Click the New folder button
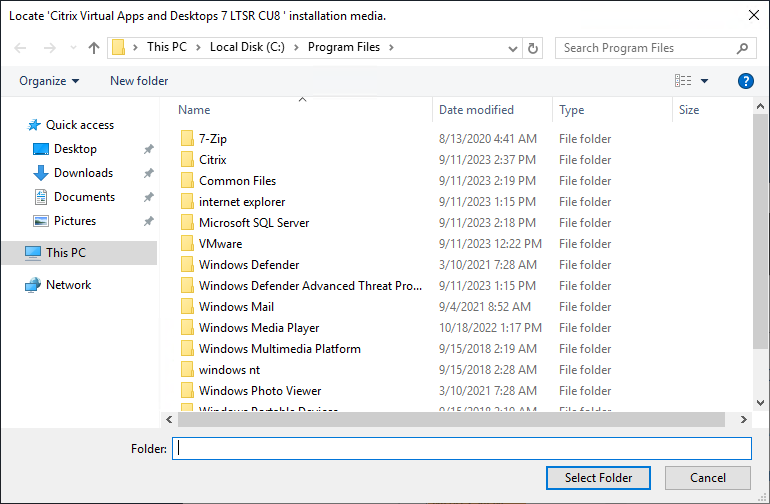This screenshot has width=770, height=504. (139, 81)
